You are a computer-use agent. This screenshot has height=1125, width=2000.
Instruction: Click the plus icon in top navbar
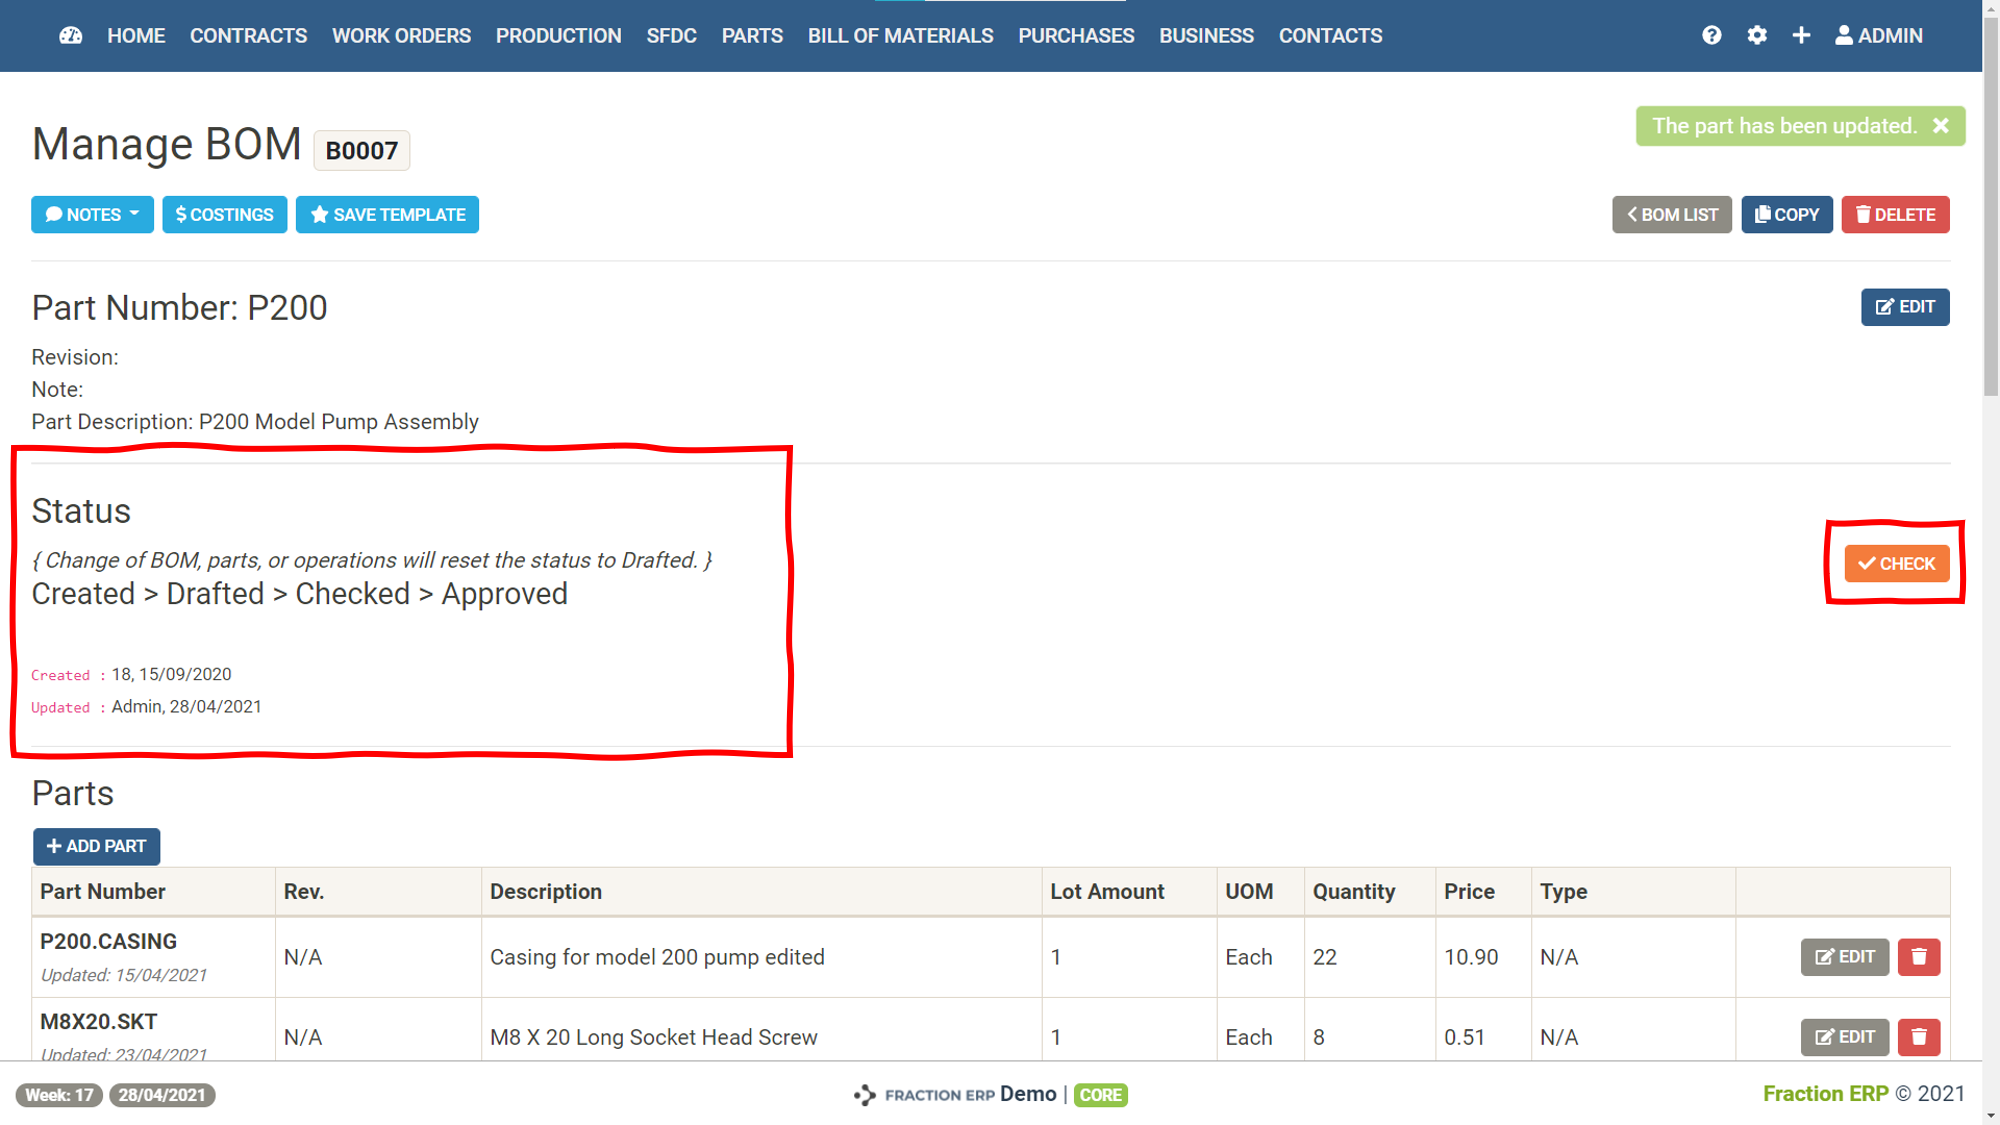1800,36
